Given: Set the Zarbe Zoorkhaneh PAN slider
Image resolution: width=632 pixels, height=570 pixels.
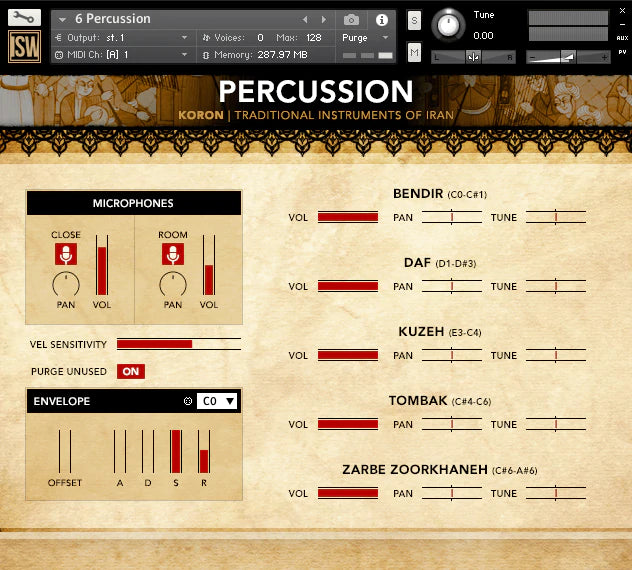Looking at the screenshot, I should [x=452, y=493].
